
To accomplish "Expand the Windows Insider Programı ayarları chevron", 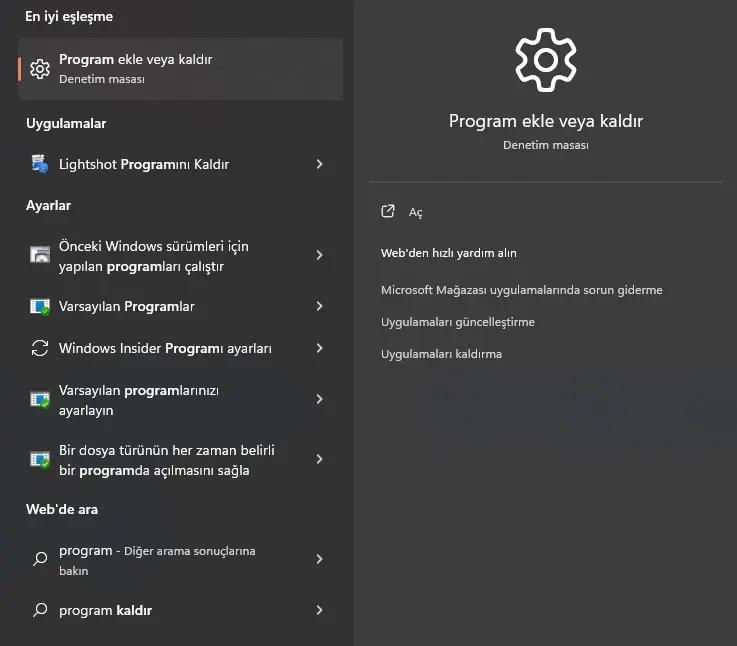I will [319, 349].
